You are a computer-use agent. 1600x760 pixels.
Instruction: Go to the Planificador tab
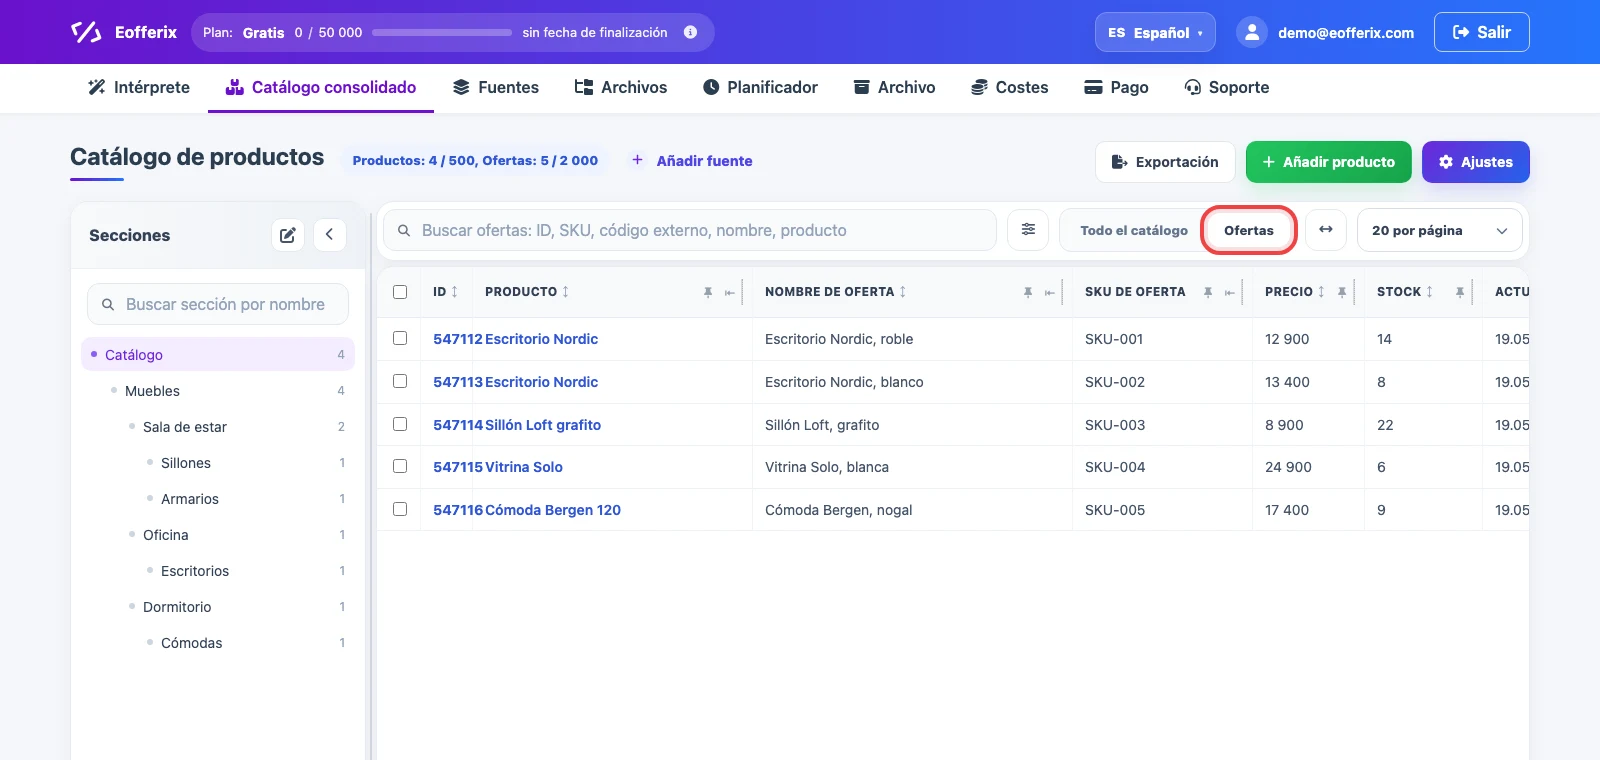point(760,87)
